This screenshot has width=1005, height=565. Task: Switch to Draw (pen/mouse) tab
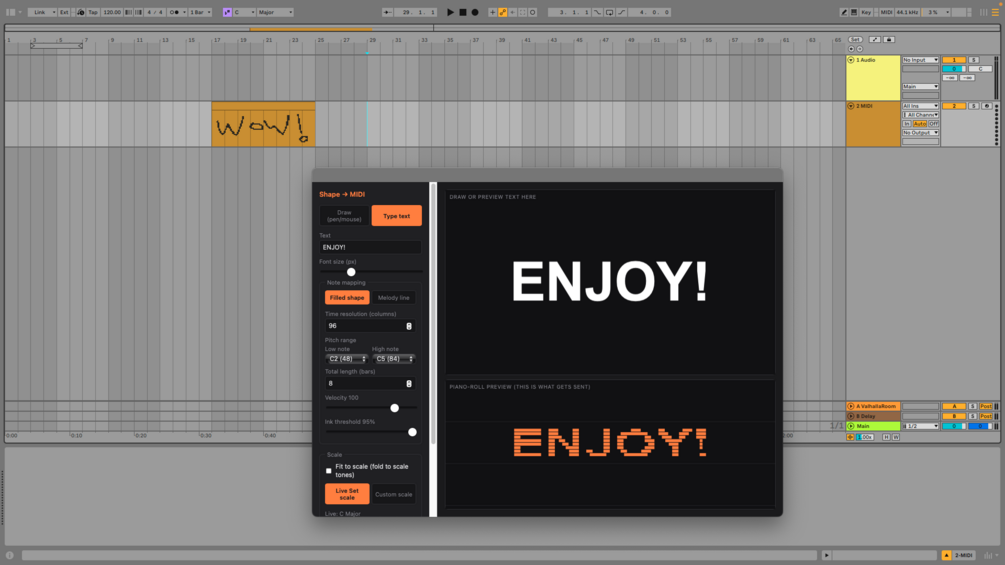click(x=344, y=216)
